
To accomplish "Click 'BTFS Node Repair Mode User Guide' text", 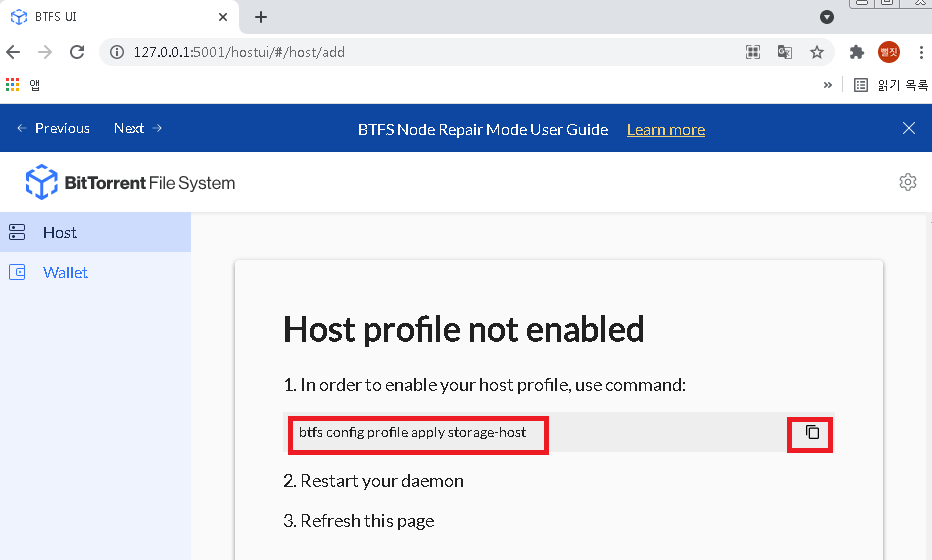I will [483, 130].
